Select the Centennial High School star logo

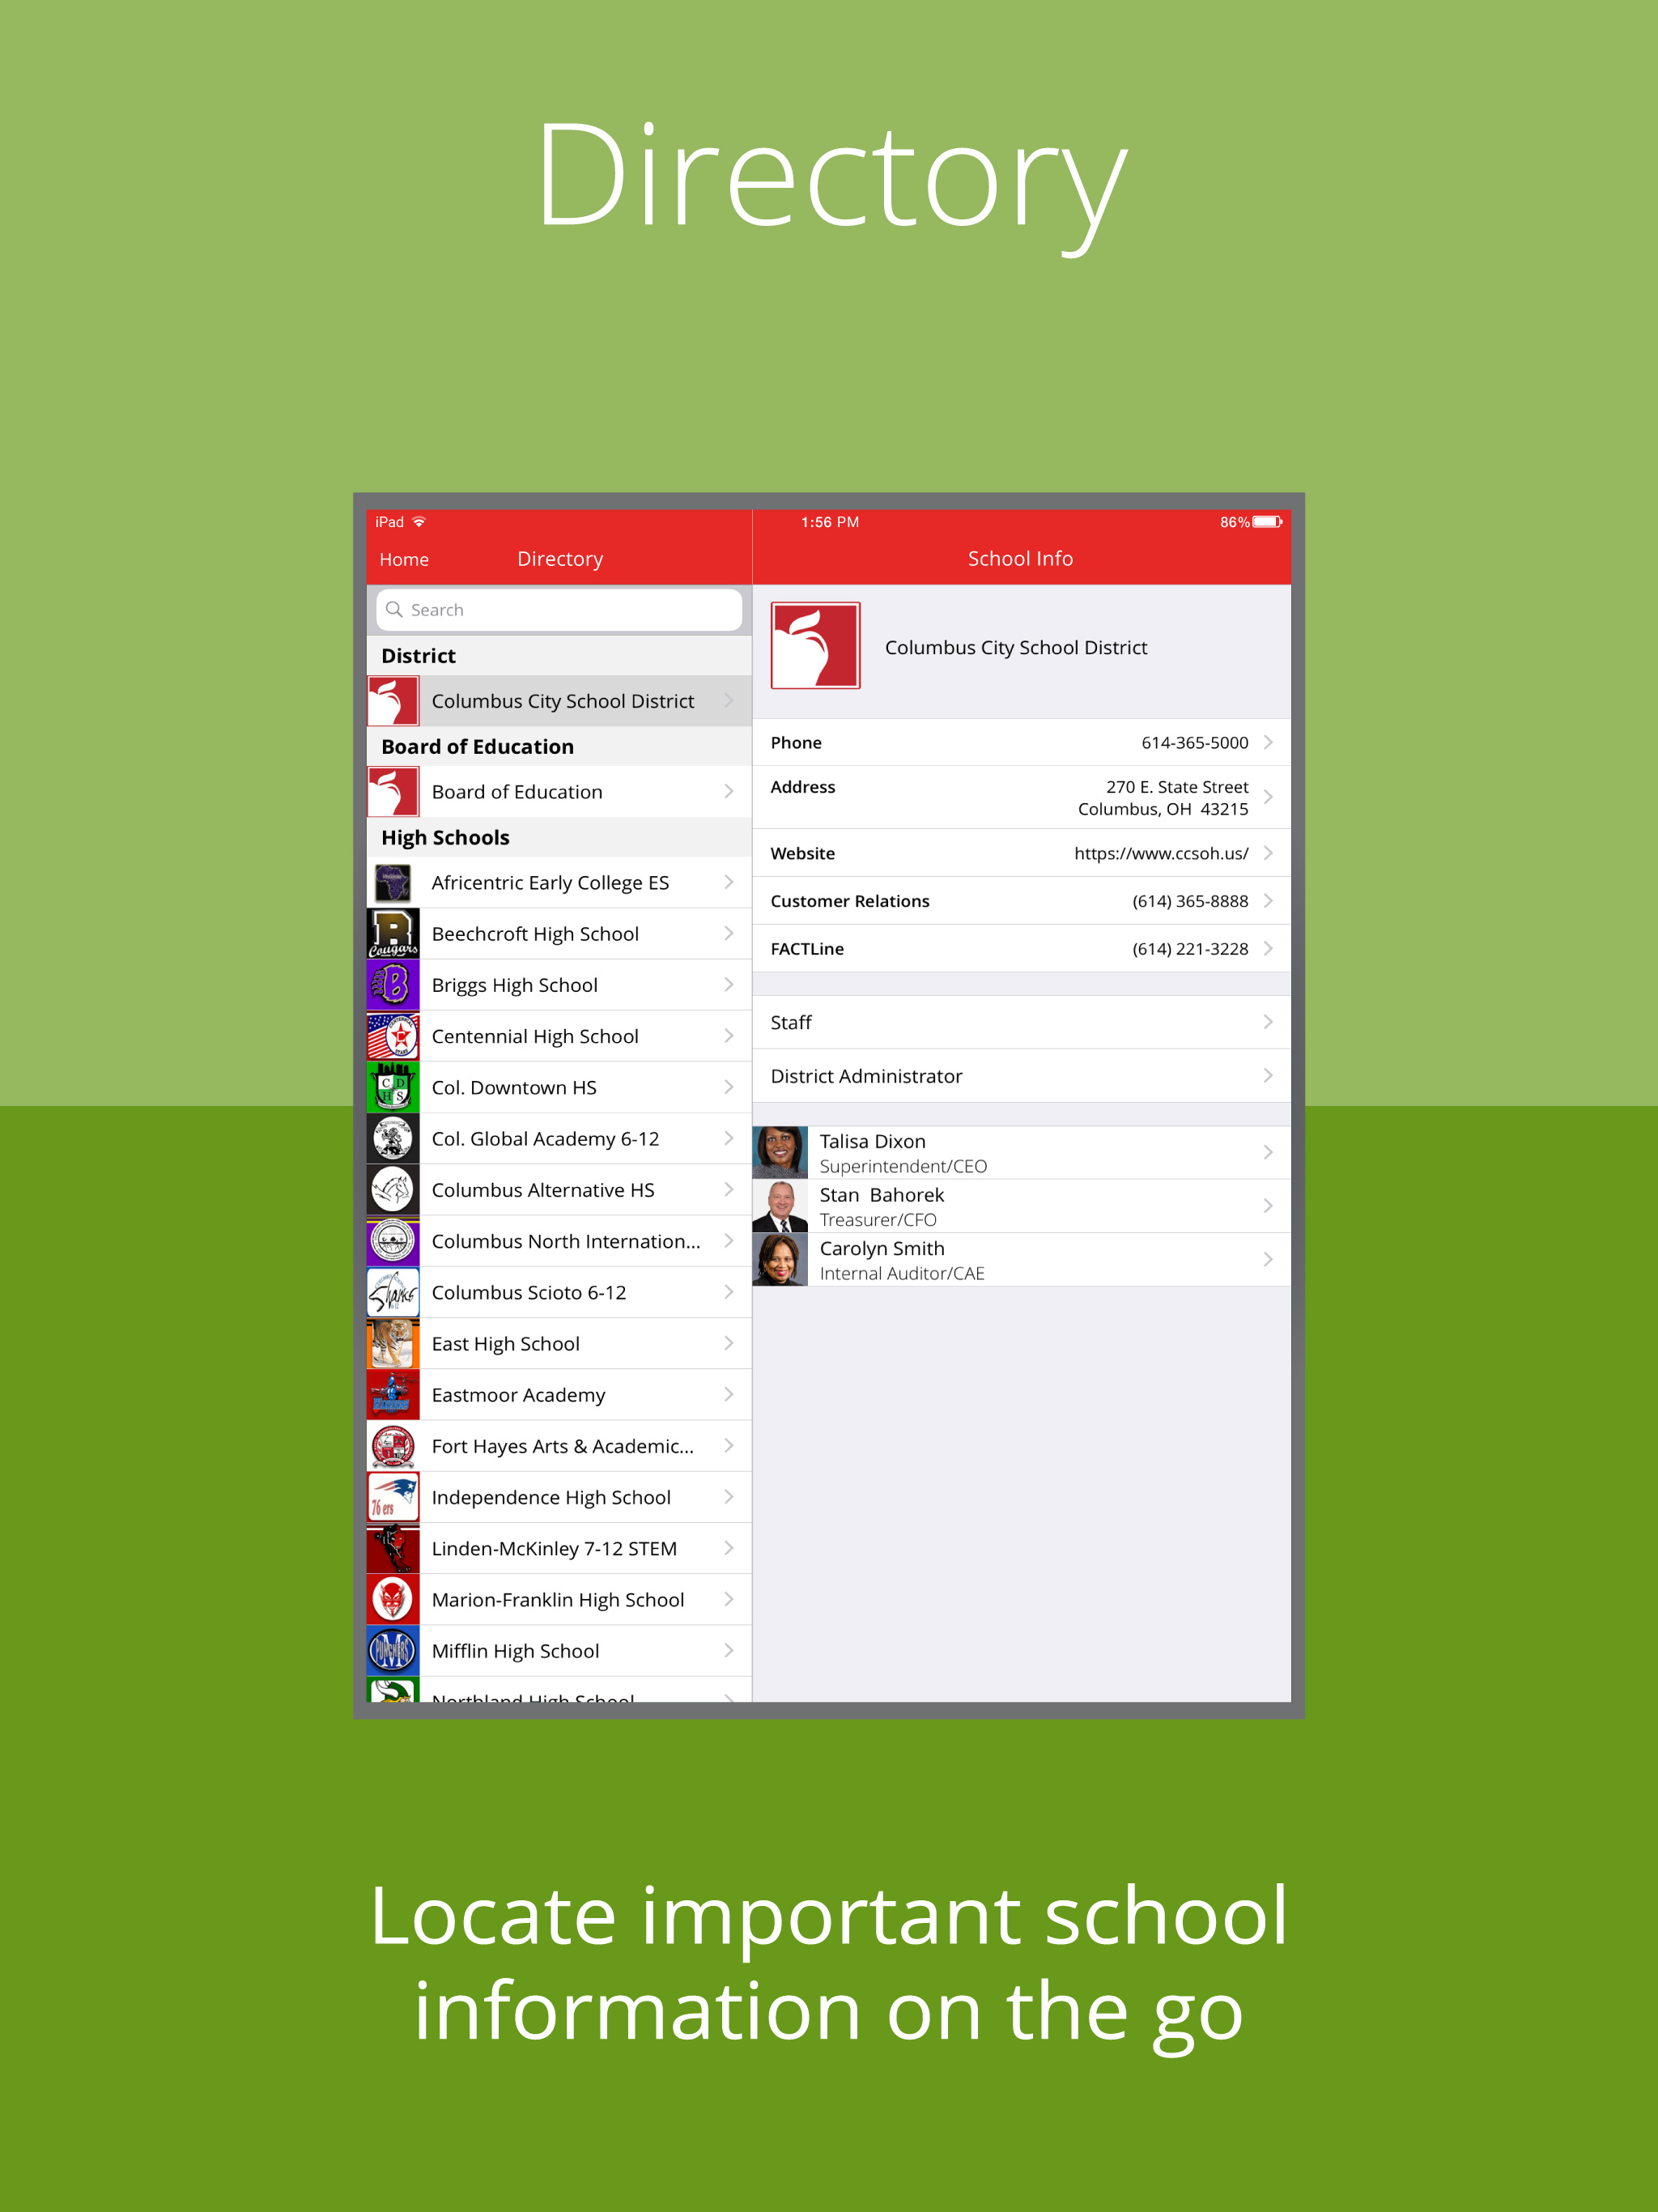(x=393, y=1036)
